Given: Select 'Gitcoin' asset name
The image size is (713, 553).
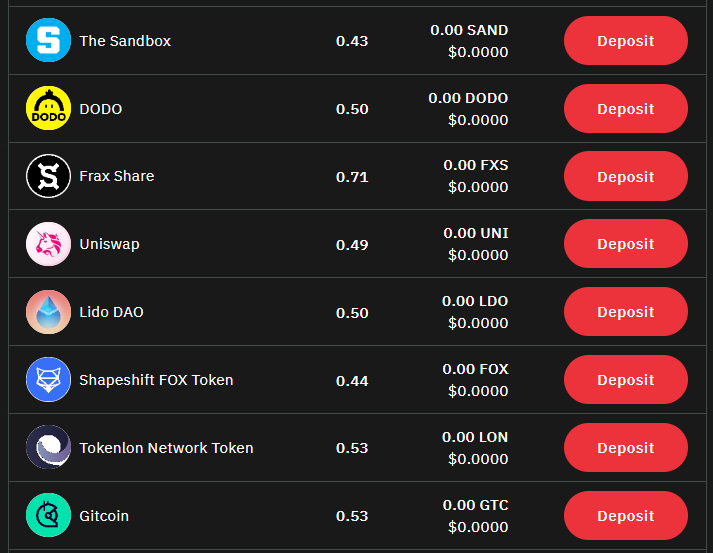Looking at the screenshot, I should pos(104,516).
